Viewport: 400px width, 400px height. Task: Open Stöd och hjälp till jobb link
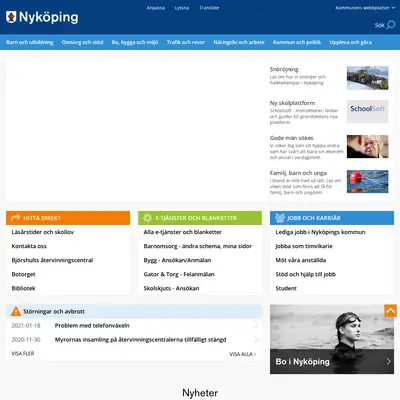click(x=306, y=274)
